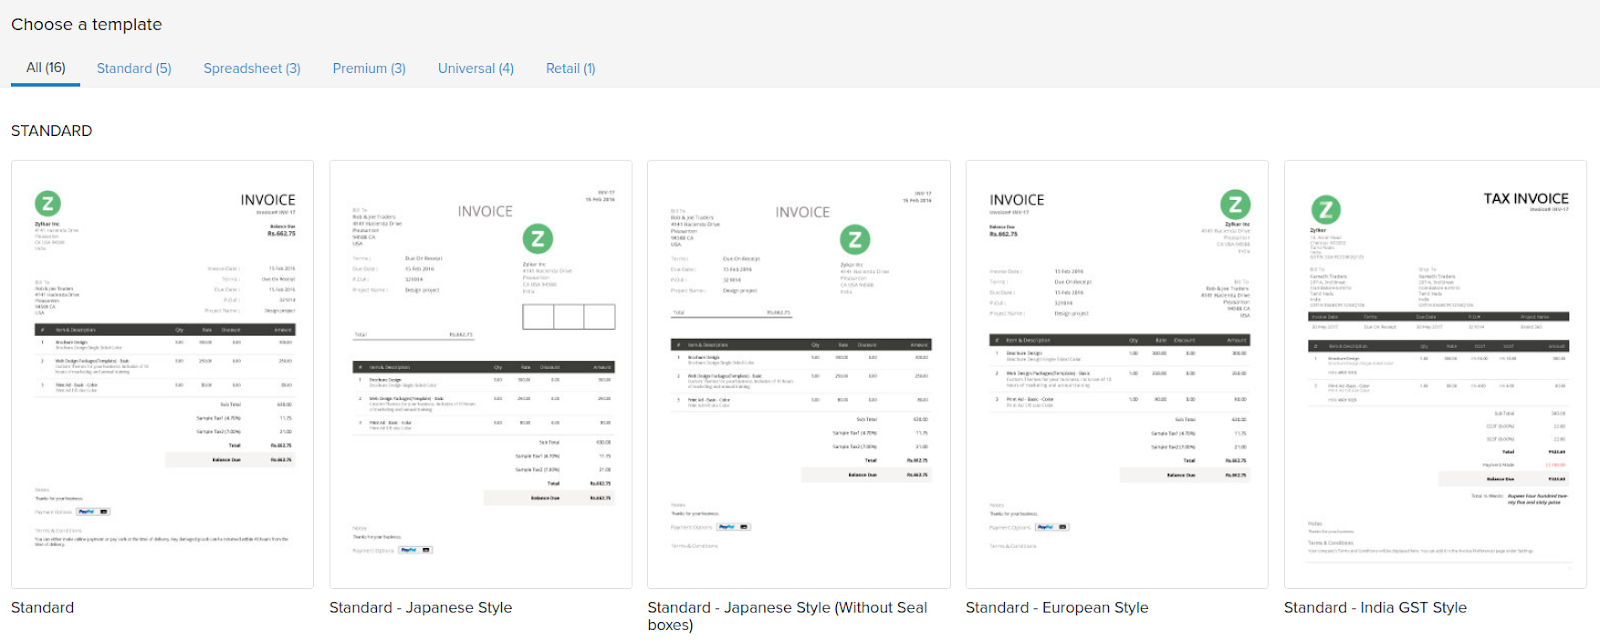The image size is (1600, 642).
Task: Click the green Z logo in Standard template
Action: (x=47, y=203)
